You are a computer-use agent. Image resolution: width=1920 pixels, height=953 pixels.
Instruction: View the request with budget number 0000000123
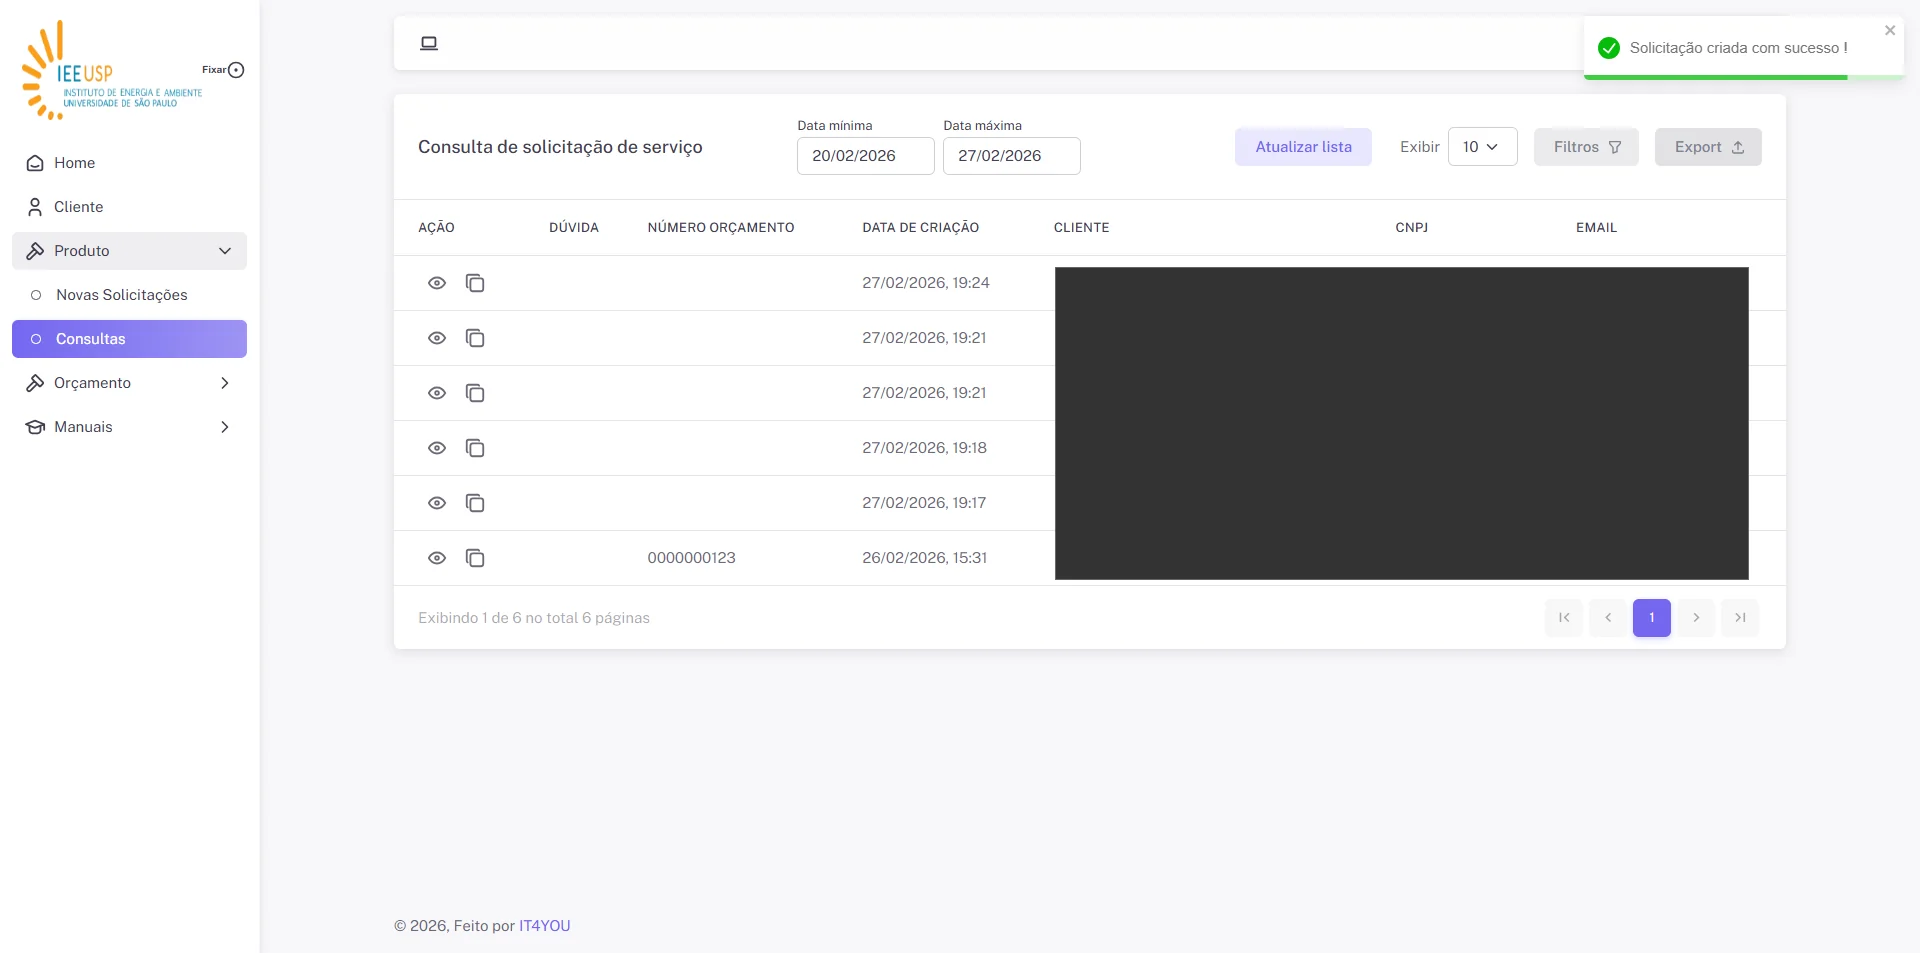tap(437, 558)
